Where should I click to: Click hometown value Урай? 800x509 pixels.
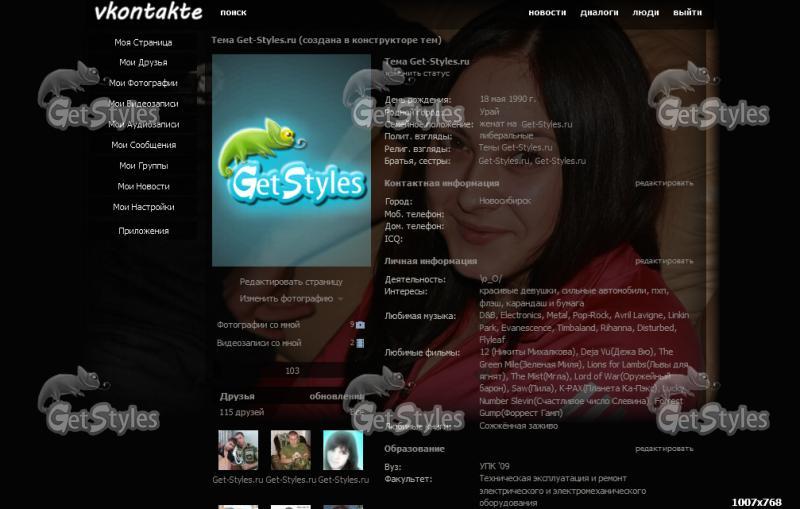pos(489,111)
